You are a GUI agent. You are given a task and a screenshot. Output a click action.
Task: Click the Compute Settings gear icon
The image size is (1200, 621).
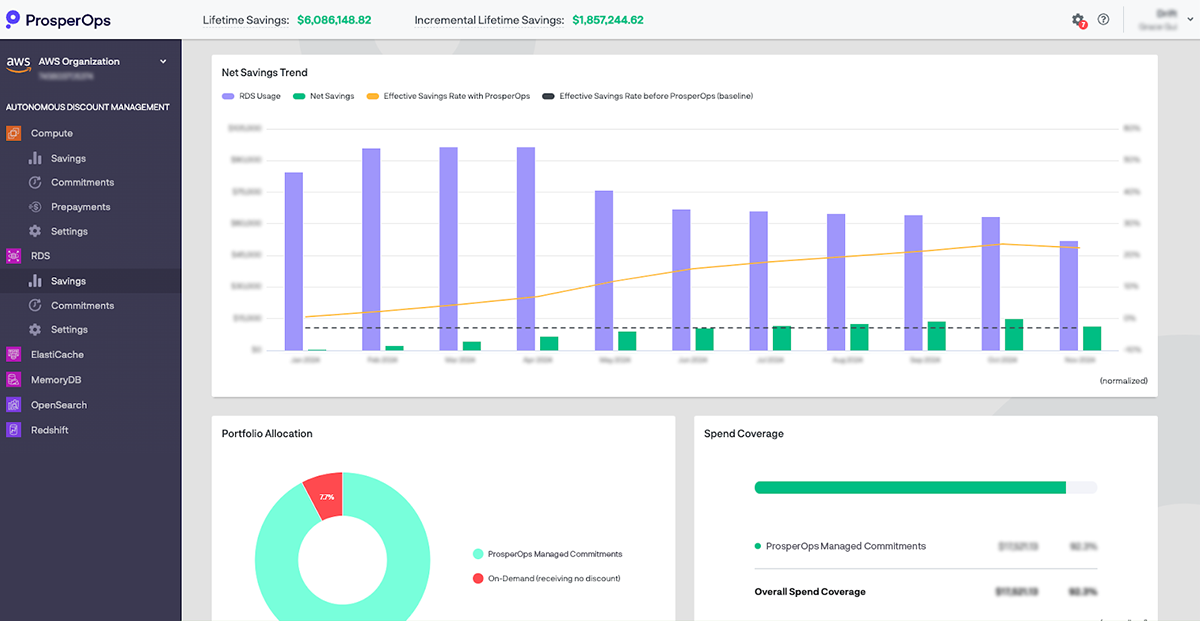coord(35,231)
